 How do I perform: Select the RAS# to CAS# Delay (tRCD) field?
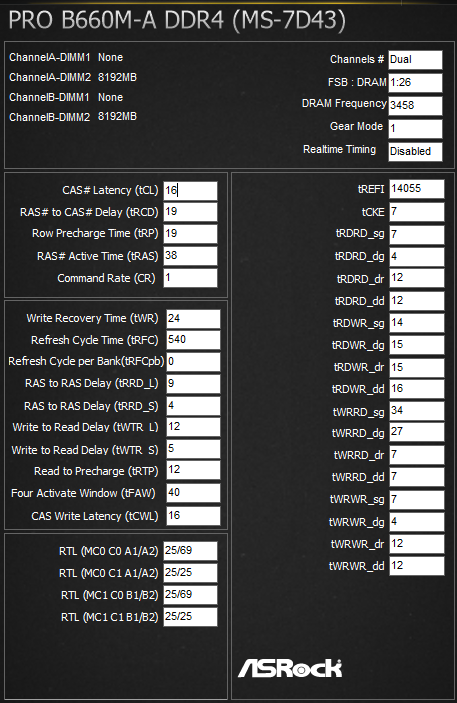pos(190,212)
